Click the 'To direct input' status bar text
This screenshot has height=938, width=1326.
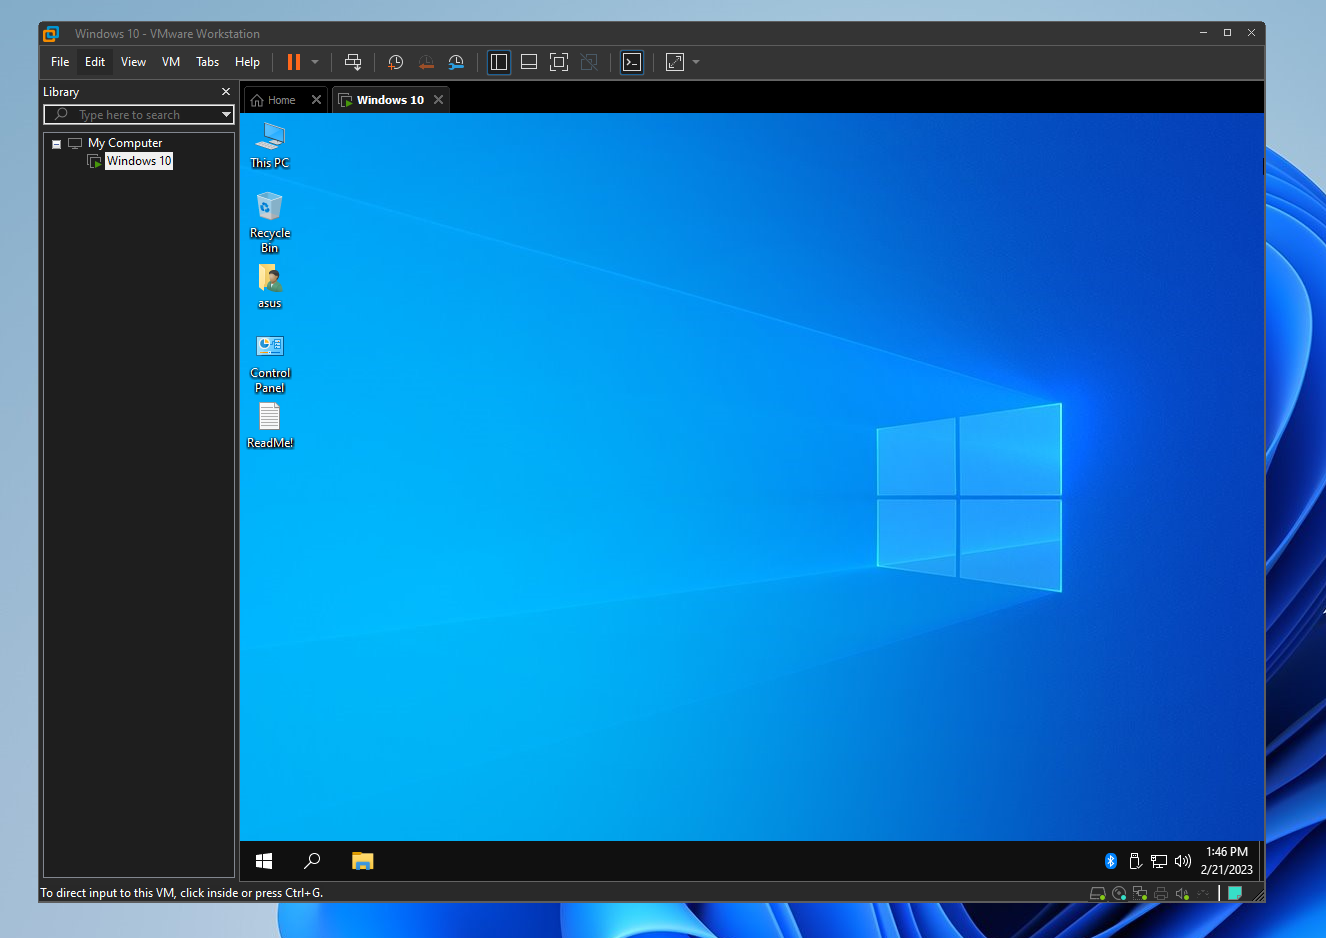pos(182,893)
